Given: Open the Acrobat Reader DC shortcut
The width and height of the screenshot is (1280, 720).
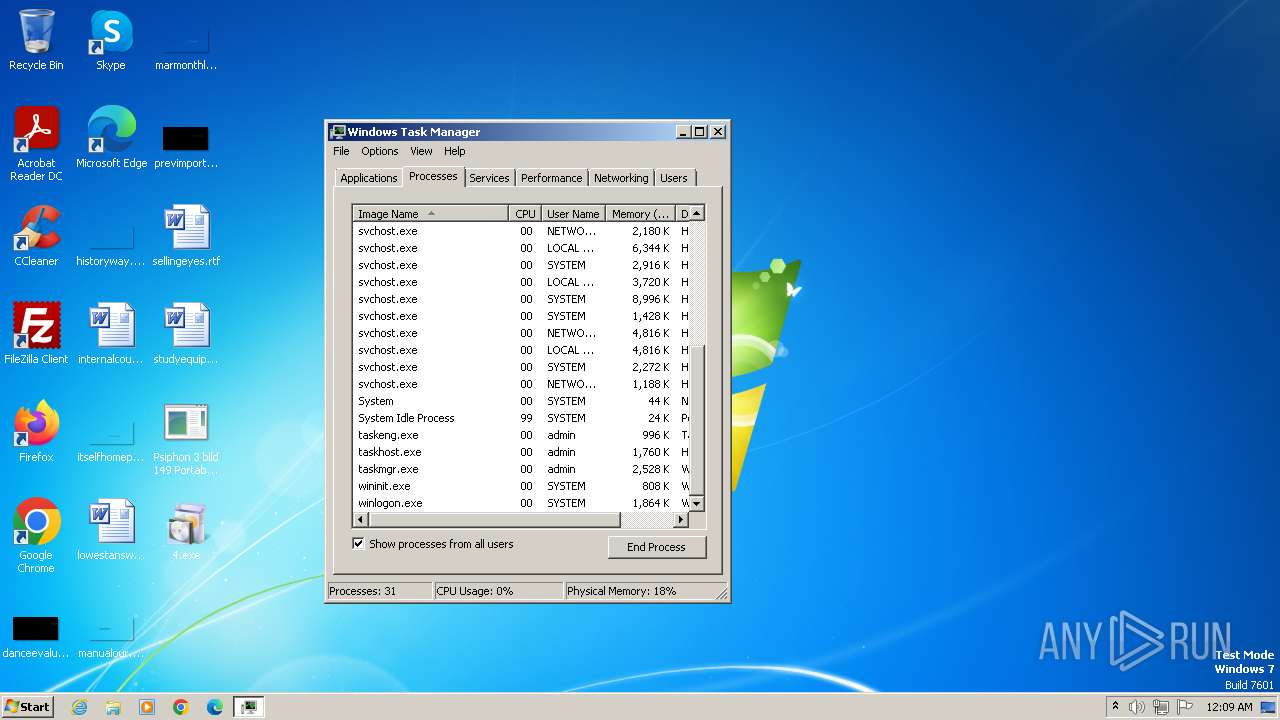Looking at the screenshot, I should [36, 143].
